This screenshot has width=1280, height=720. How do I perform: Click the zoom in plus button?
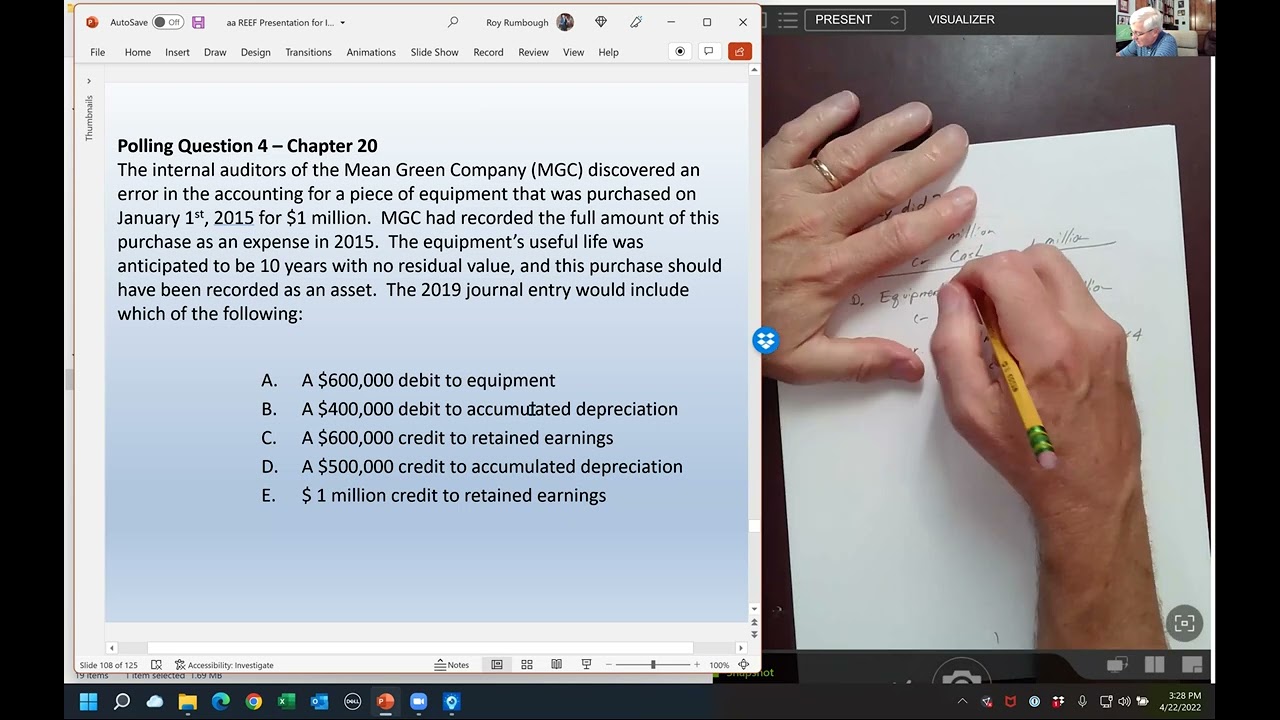pos(697,665)
